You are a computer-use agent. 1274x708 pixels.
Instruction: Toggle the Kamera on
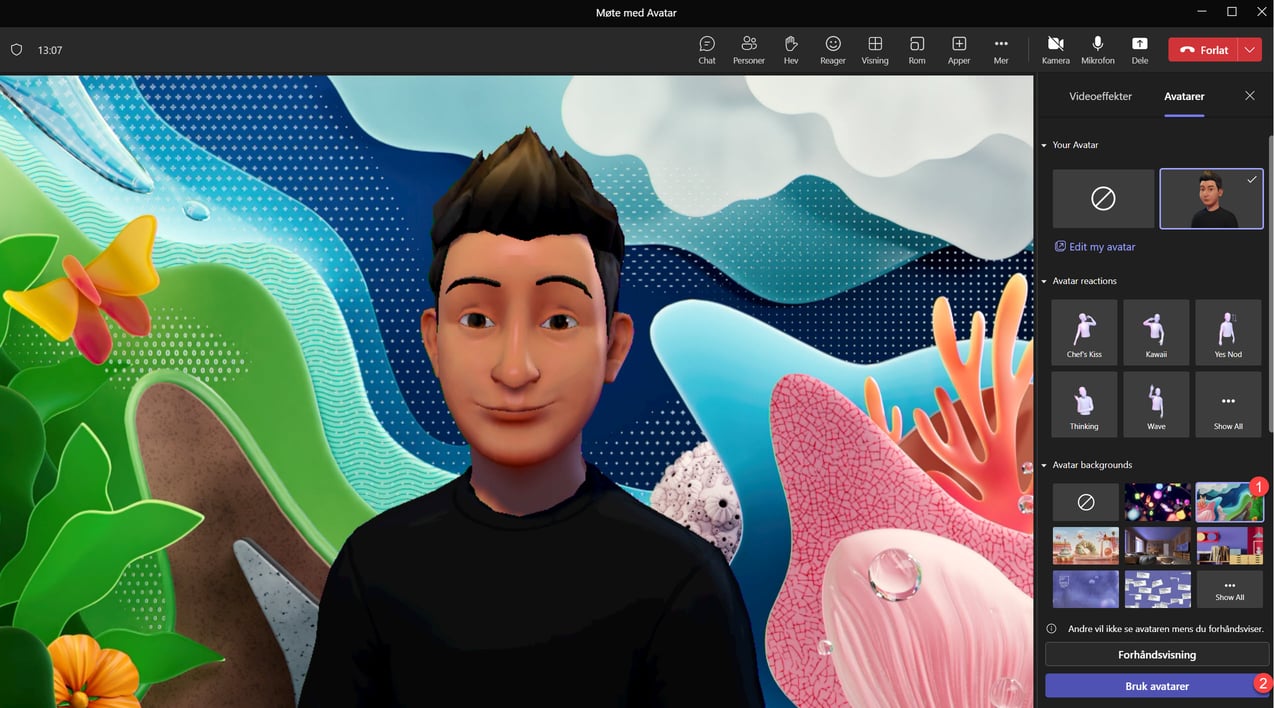point(1055,49)
